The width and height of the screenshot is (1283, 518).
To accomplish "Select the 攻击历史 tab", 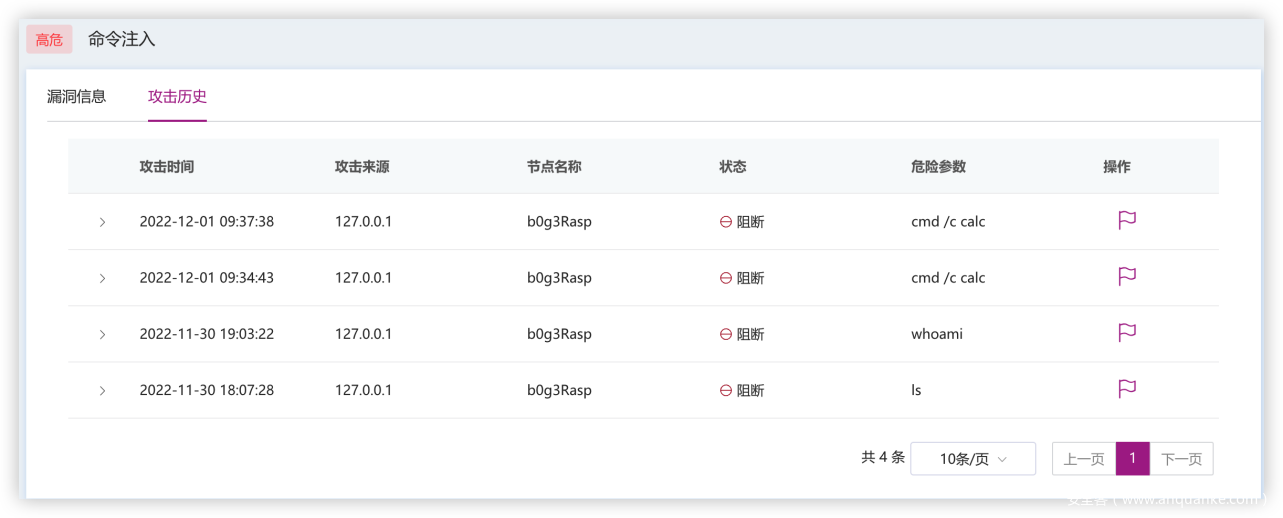I will 177,97.
